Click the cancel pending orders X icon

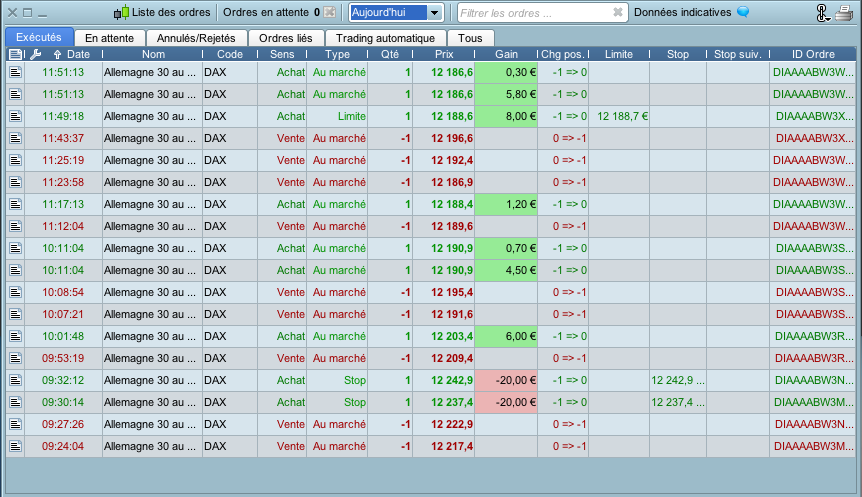(x=329, y=13)
